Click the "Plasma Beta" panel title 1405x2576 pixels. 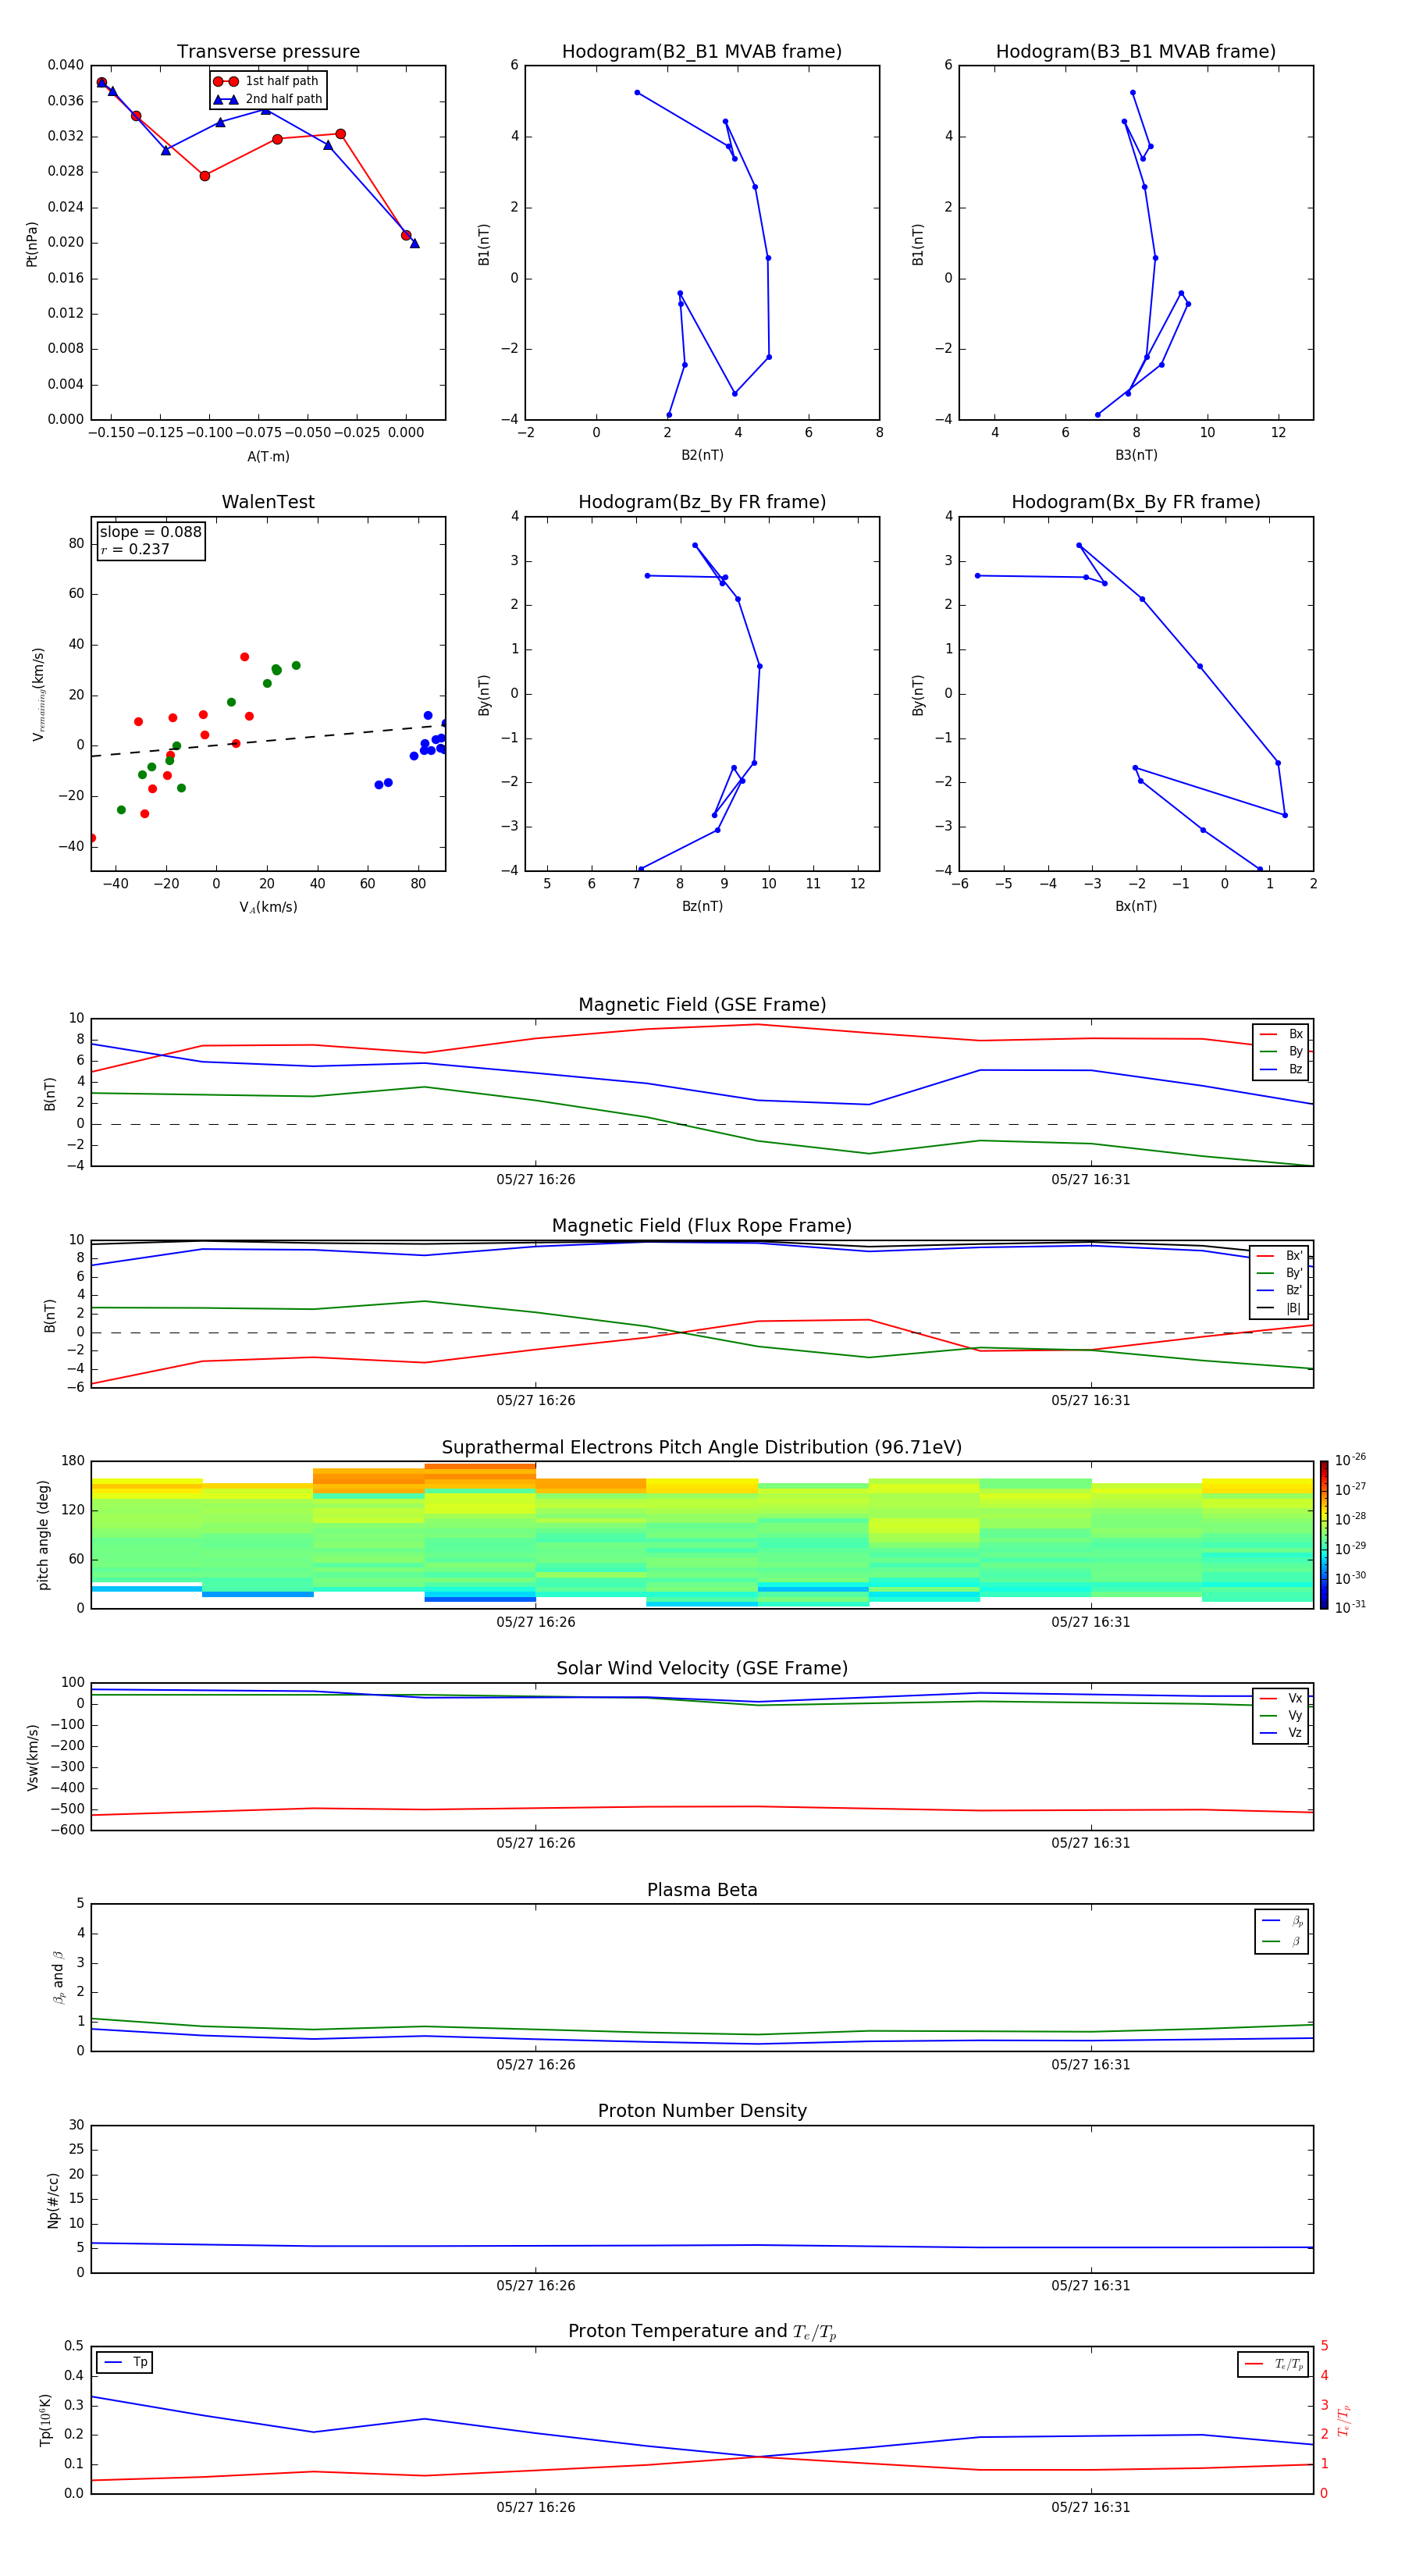(x=702, y=1890)
